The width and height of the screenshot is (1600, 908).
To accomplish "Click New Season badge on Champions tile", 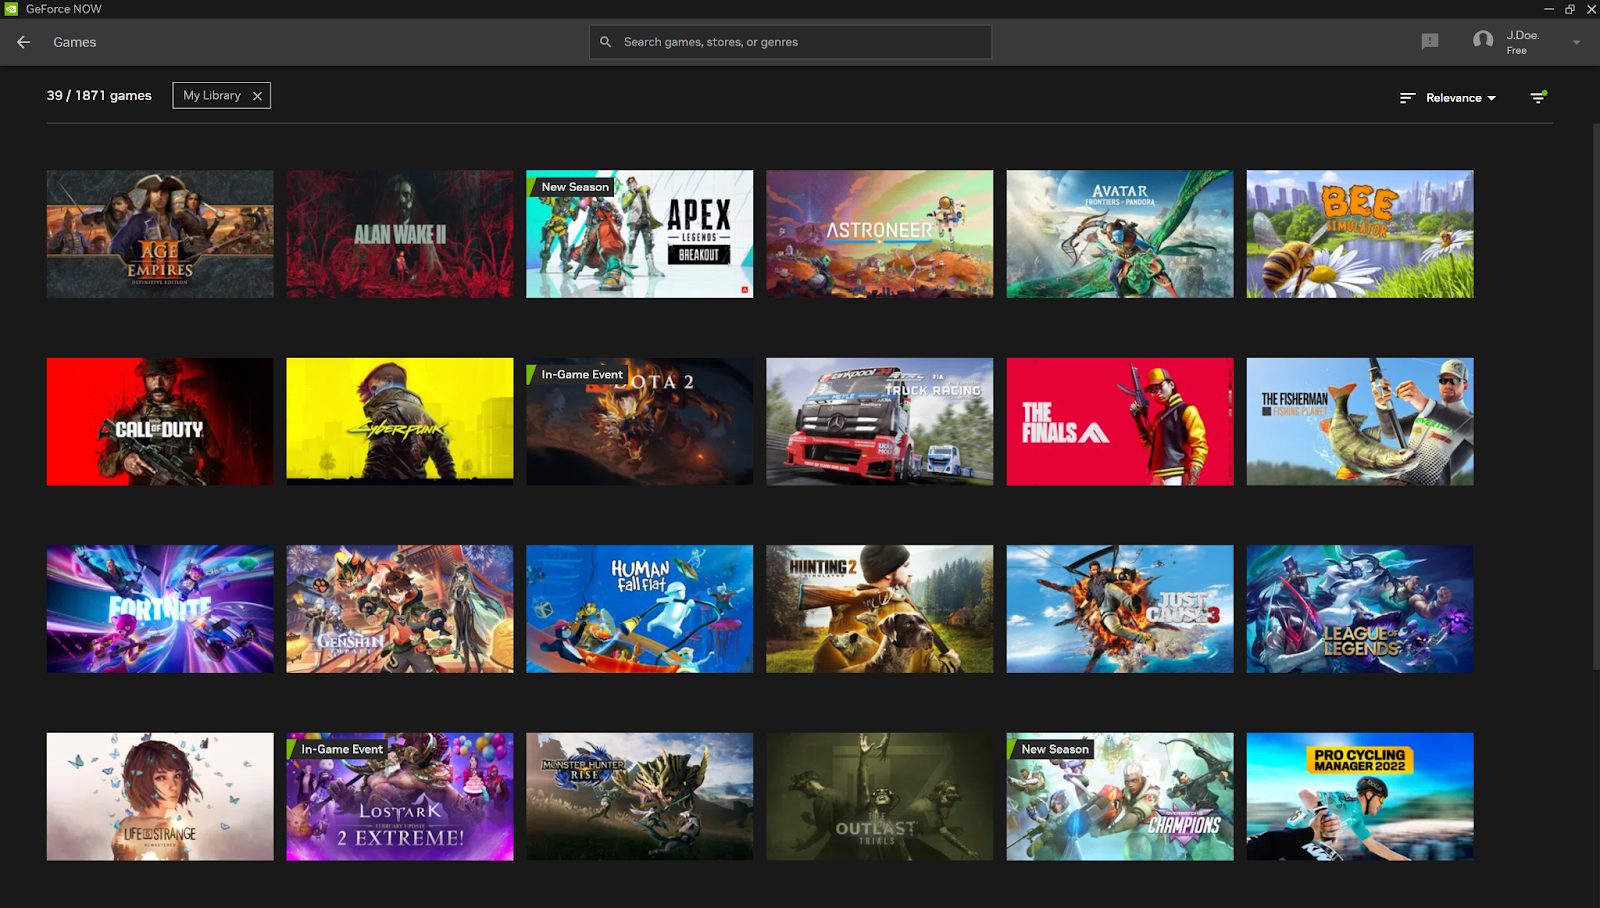I will pos(1051,749).
